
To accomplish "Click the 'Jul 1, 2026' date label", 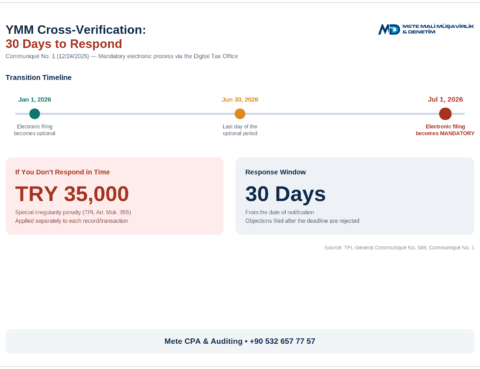I will (445, 99).
